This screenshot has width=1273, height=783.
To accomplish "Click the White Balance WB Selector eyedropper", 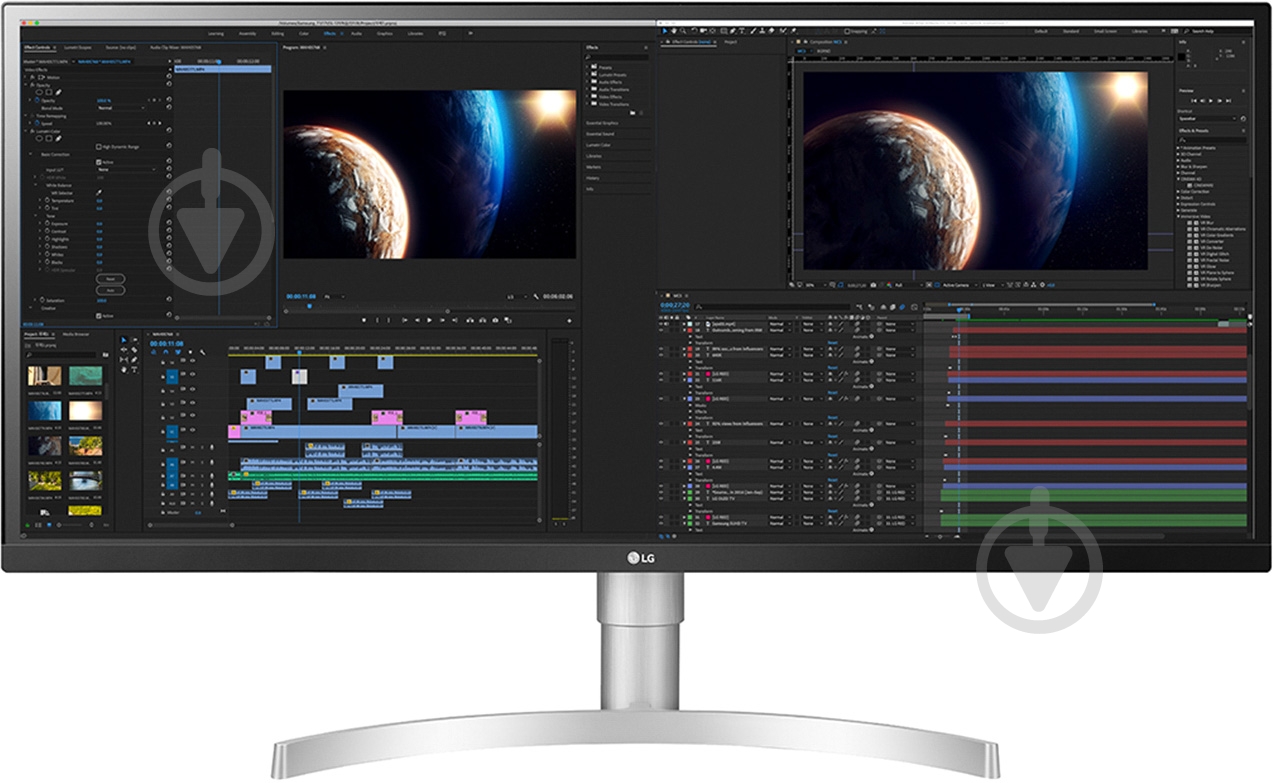I will click(99, 191).
